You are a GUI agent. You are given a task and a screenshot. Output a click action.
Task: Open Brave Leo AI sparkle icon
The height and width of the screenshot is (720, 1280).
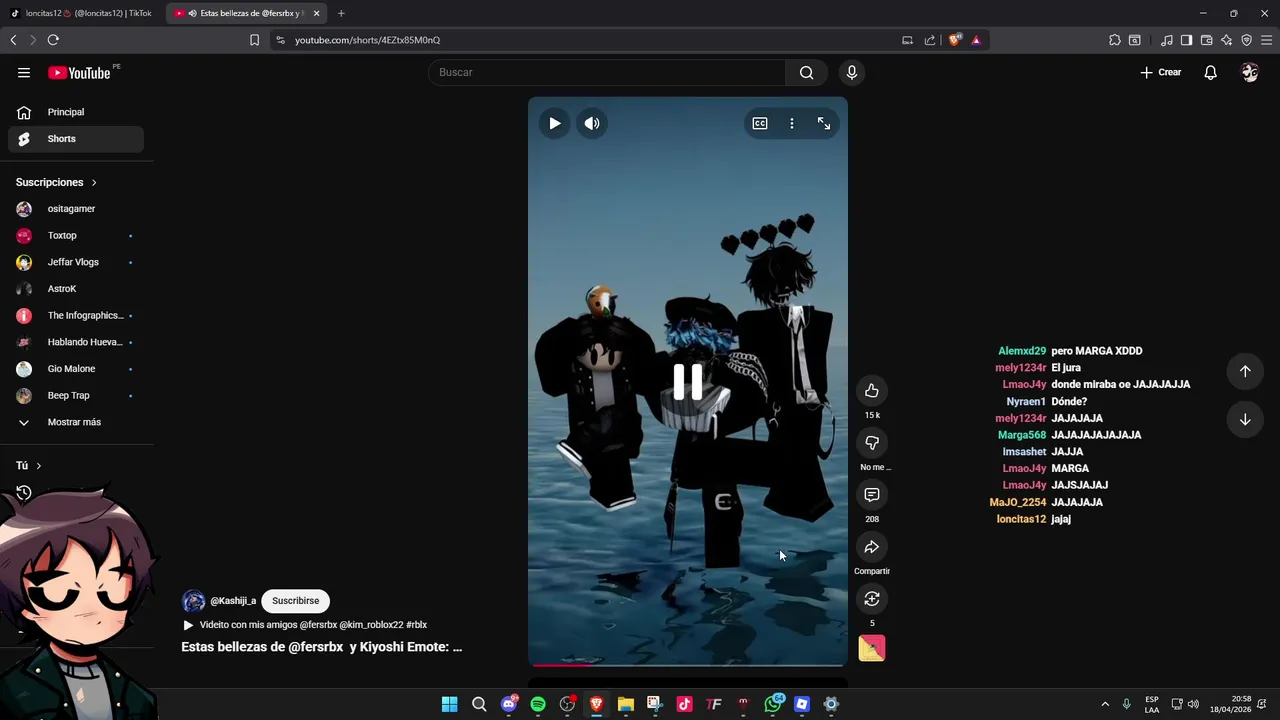(x=1226, y=40)
